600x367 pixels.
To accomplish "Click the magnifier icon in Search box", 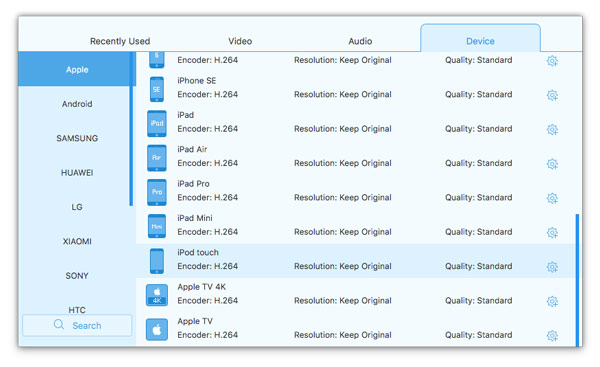I will click(x=59, y=325).
